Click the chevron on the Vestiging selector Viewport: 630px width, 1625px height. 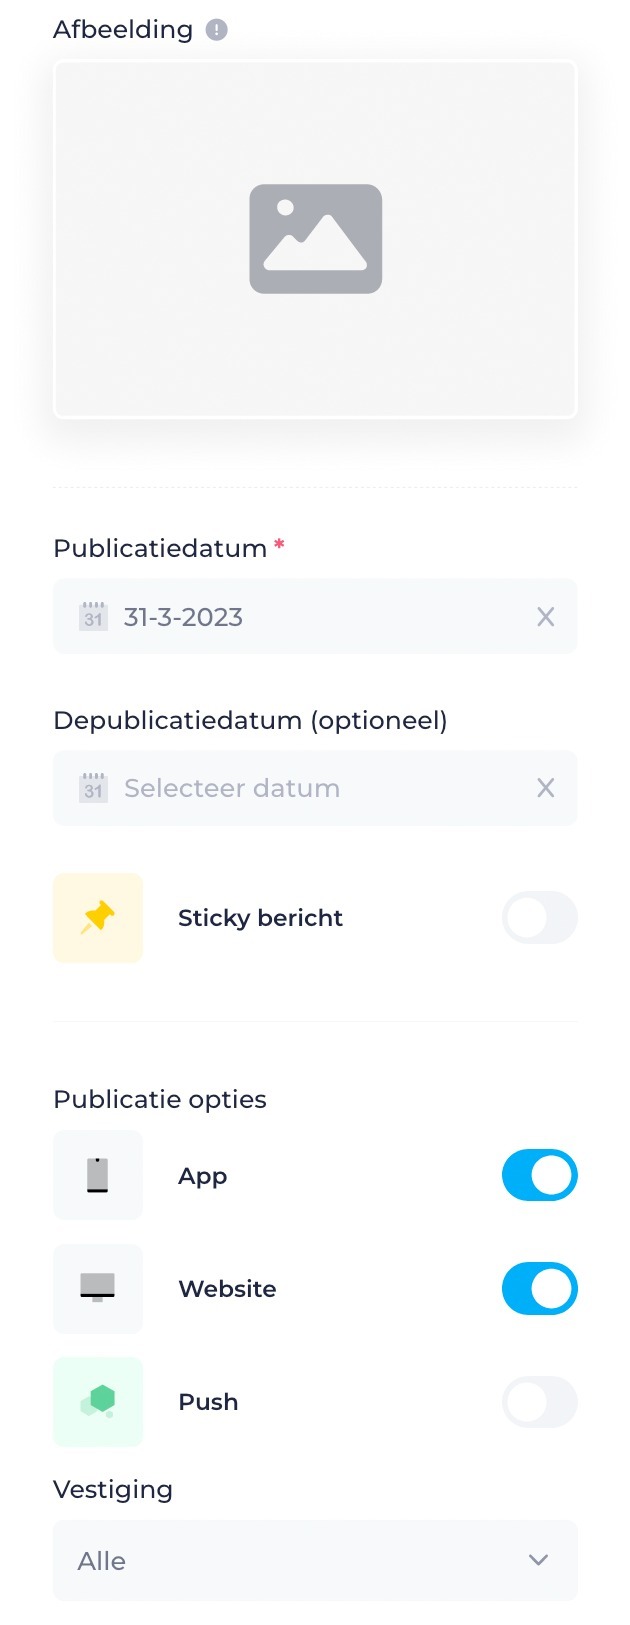[x=538, y=1560]
